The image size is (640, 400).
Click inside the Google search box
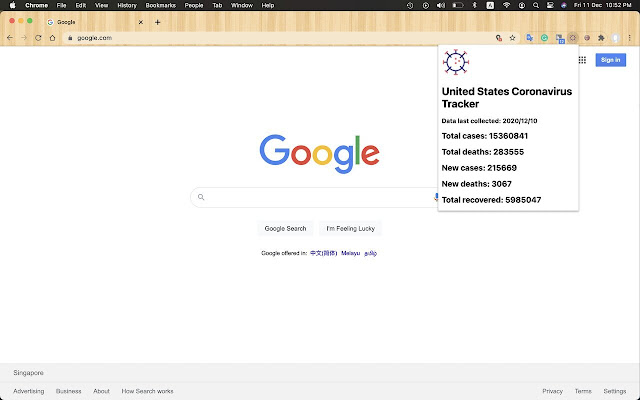(318, 197)
